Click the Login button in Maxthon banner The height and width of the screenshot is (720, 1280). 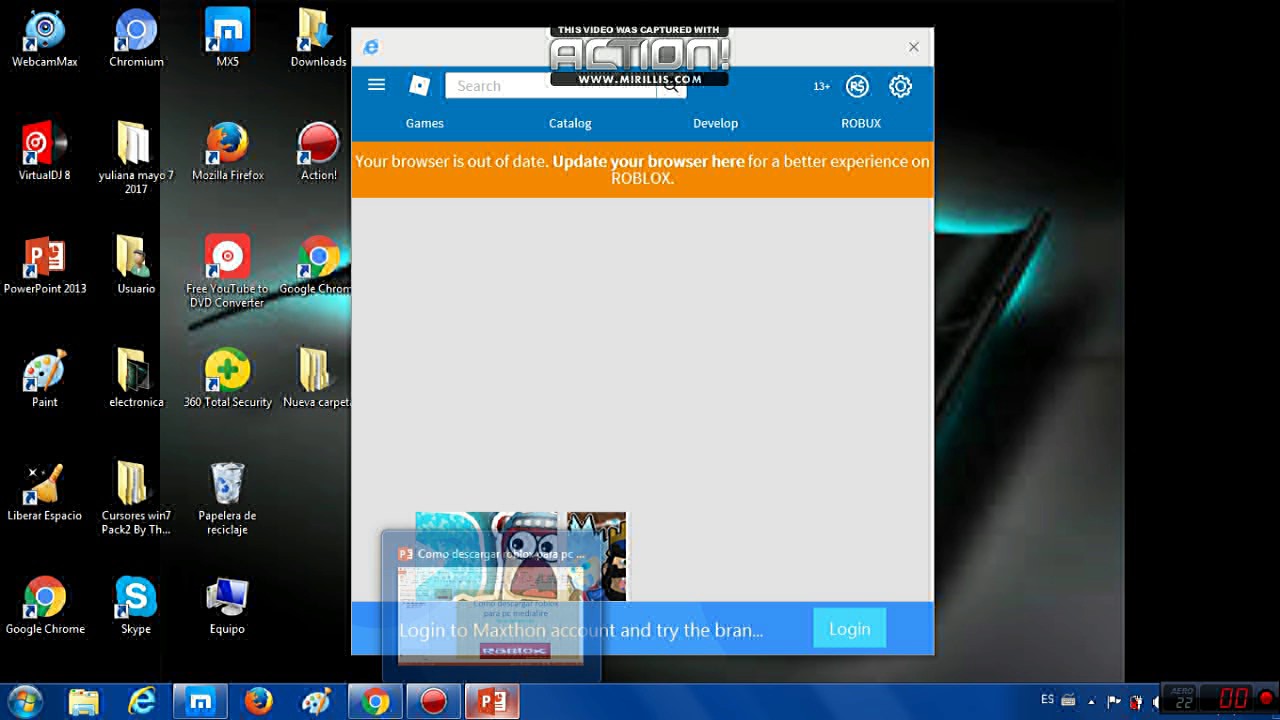[x=849, y=628]
